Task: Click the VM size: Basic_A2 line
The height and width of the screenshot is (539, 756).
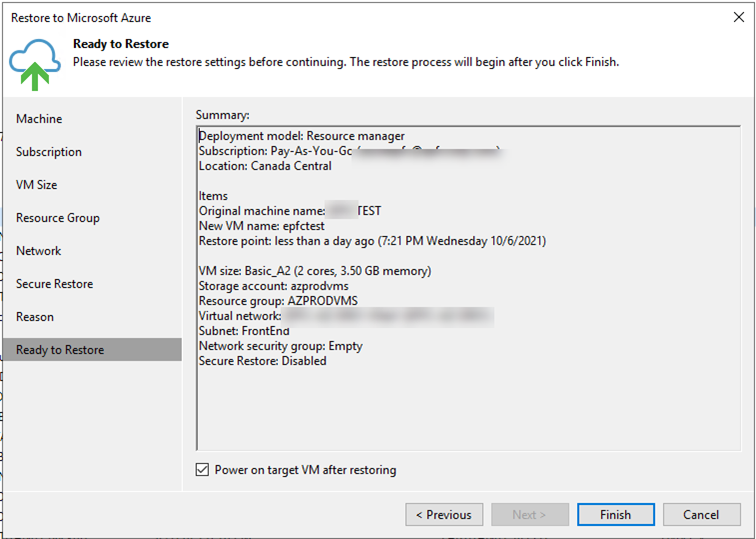Action: click(315, 271)
